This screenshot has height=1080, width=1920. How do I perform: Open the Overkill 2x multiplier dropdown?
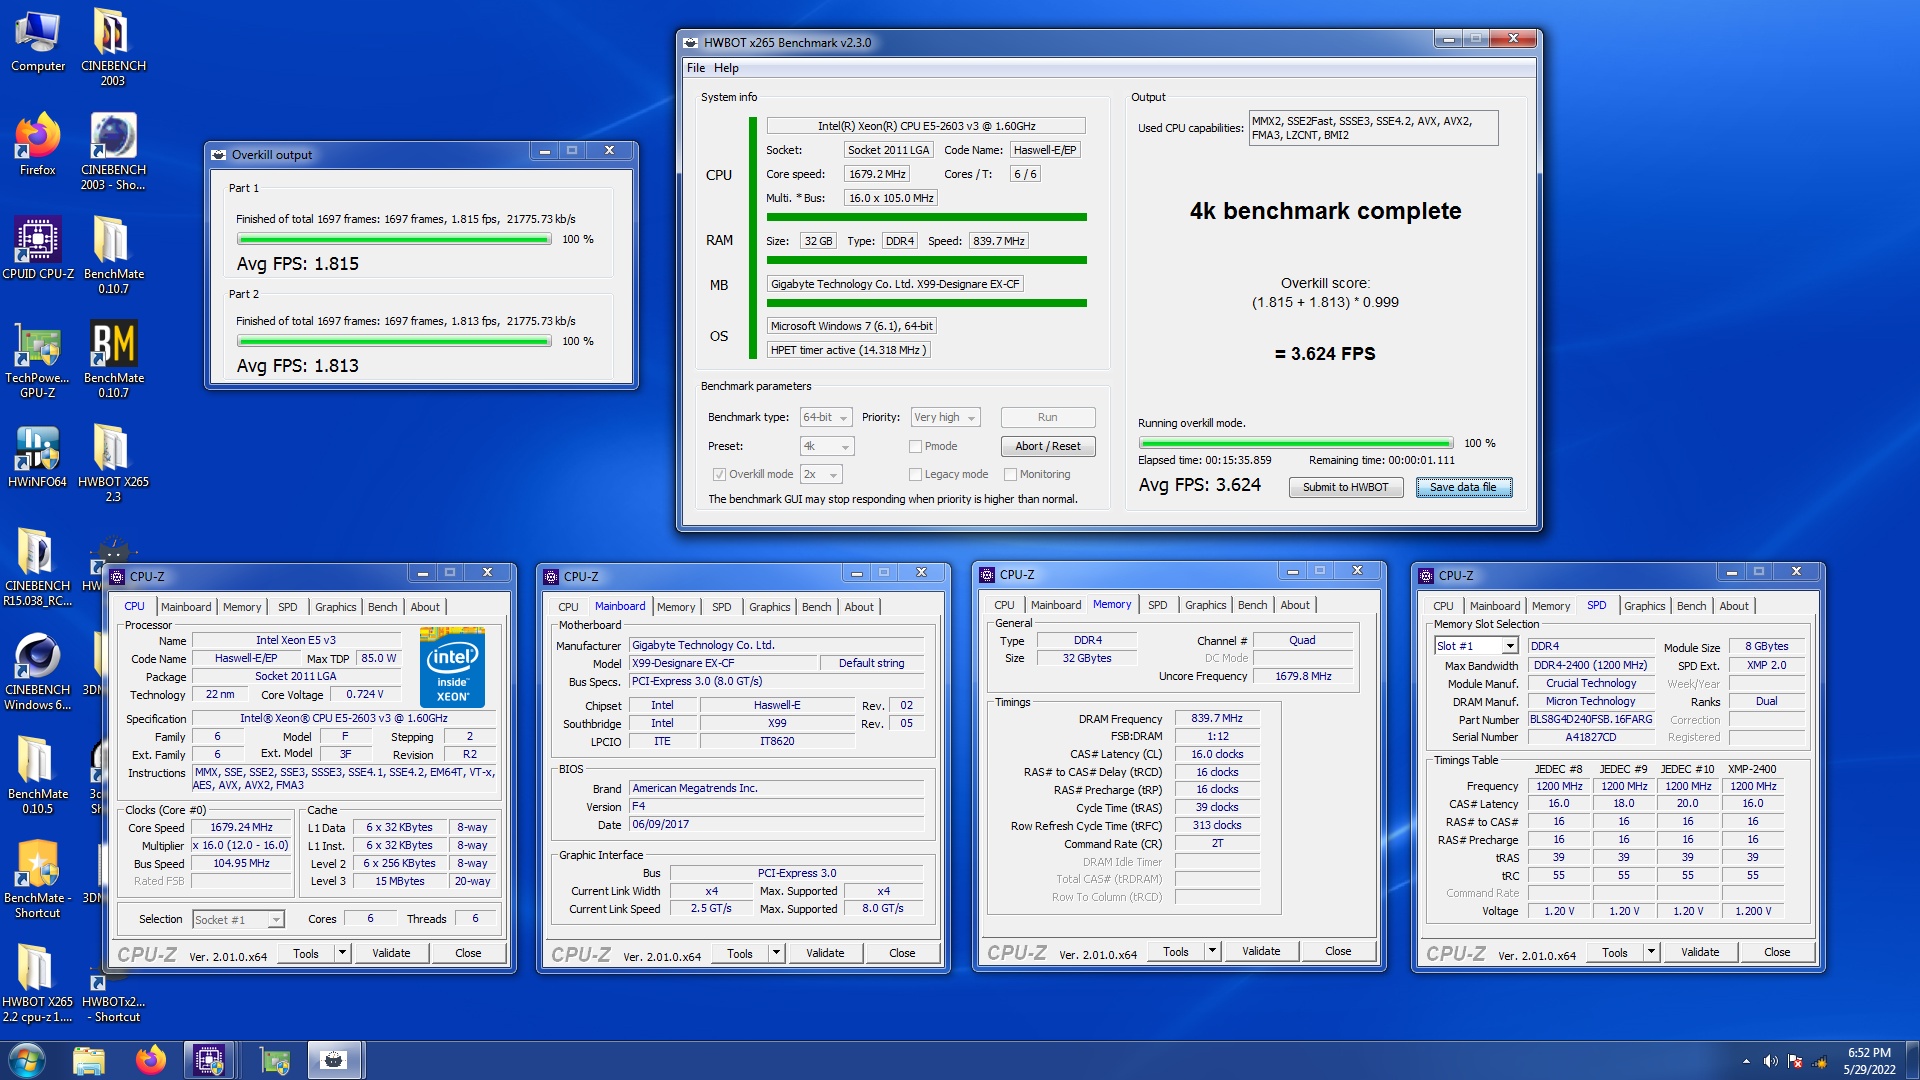click(x=821, y=474)
